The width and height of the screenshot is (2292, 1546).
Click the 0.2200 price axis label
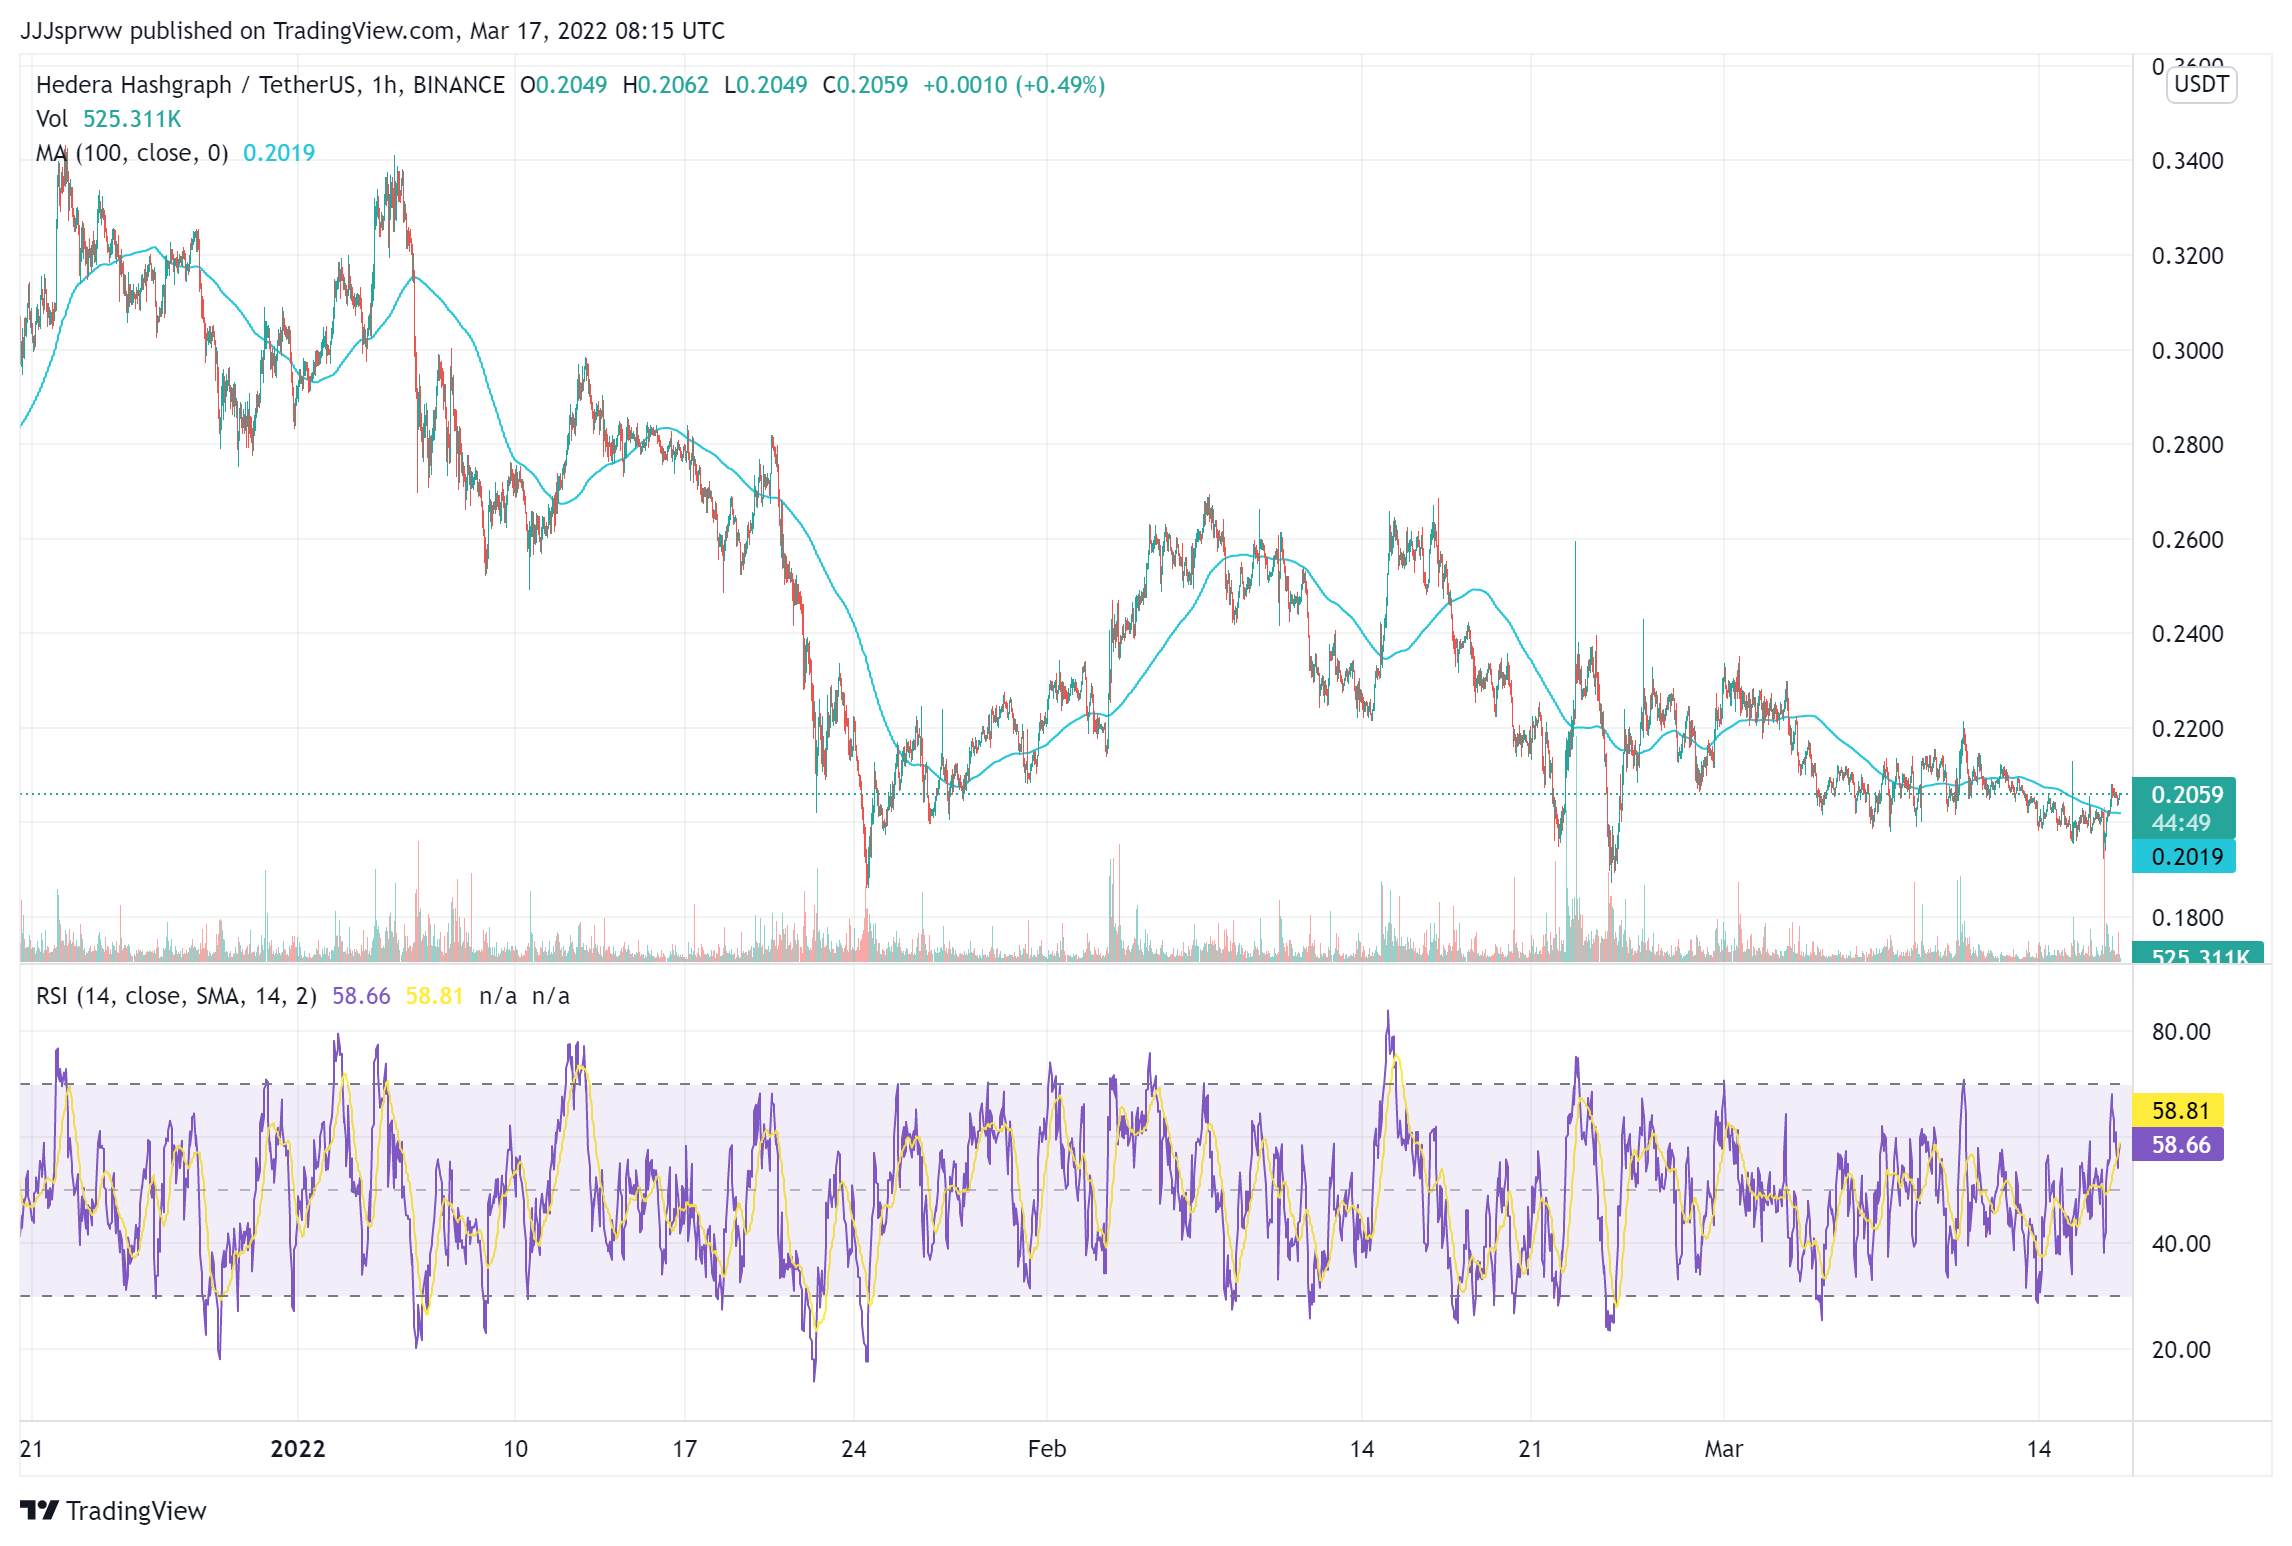pyautogui.click(x=2187, y=729)
